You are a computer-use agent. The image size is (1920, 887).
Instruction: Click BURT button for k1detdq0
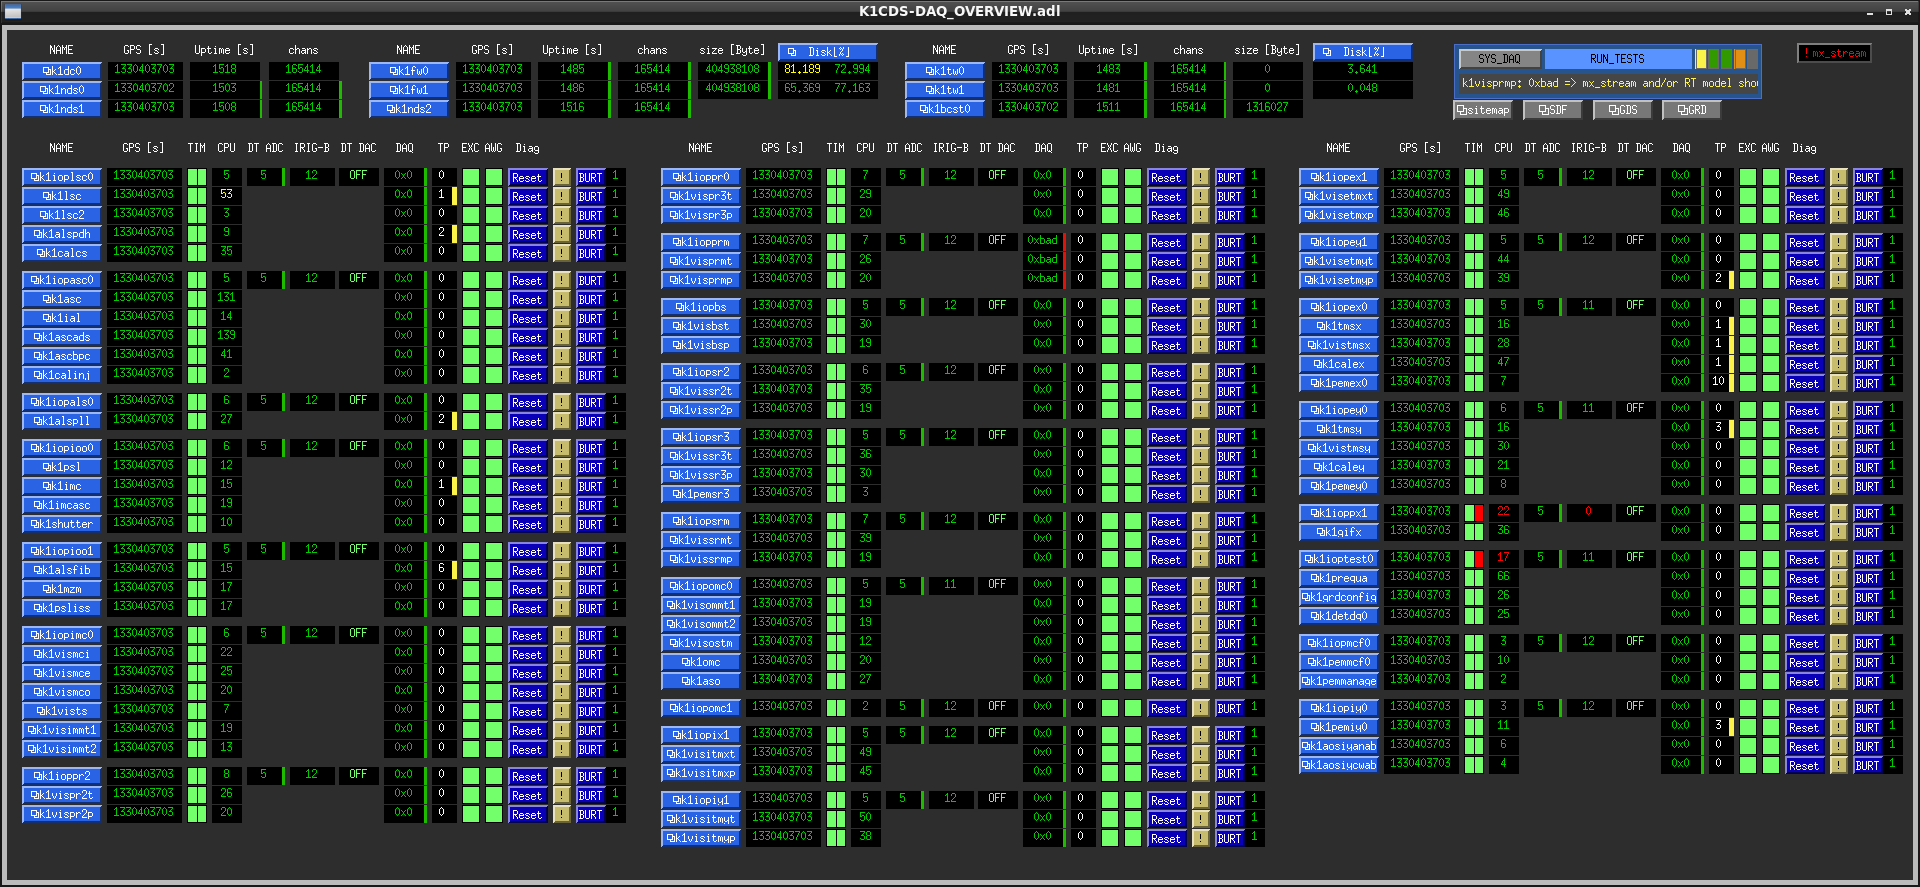point(1868,616)
